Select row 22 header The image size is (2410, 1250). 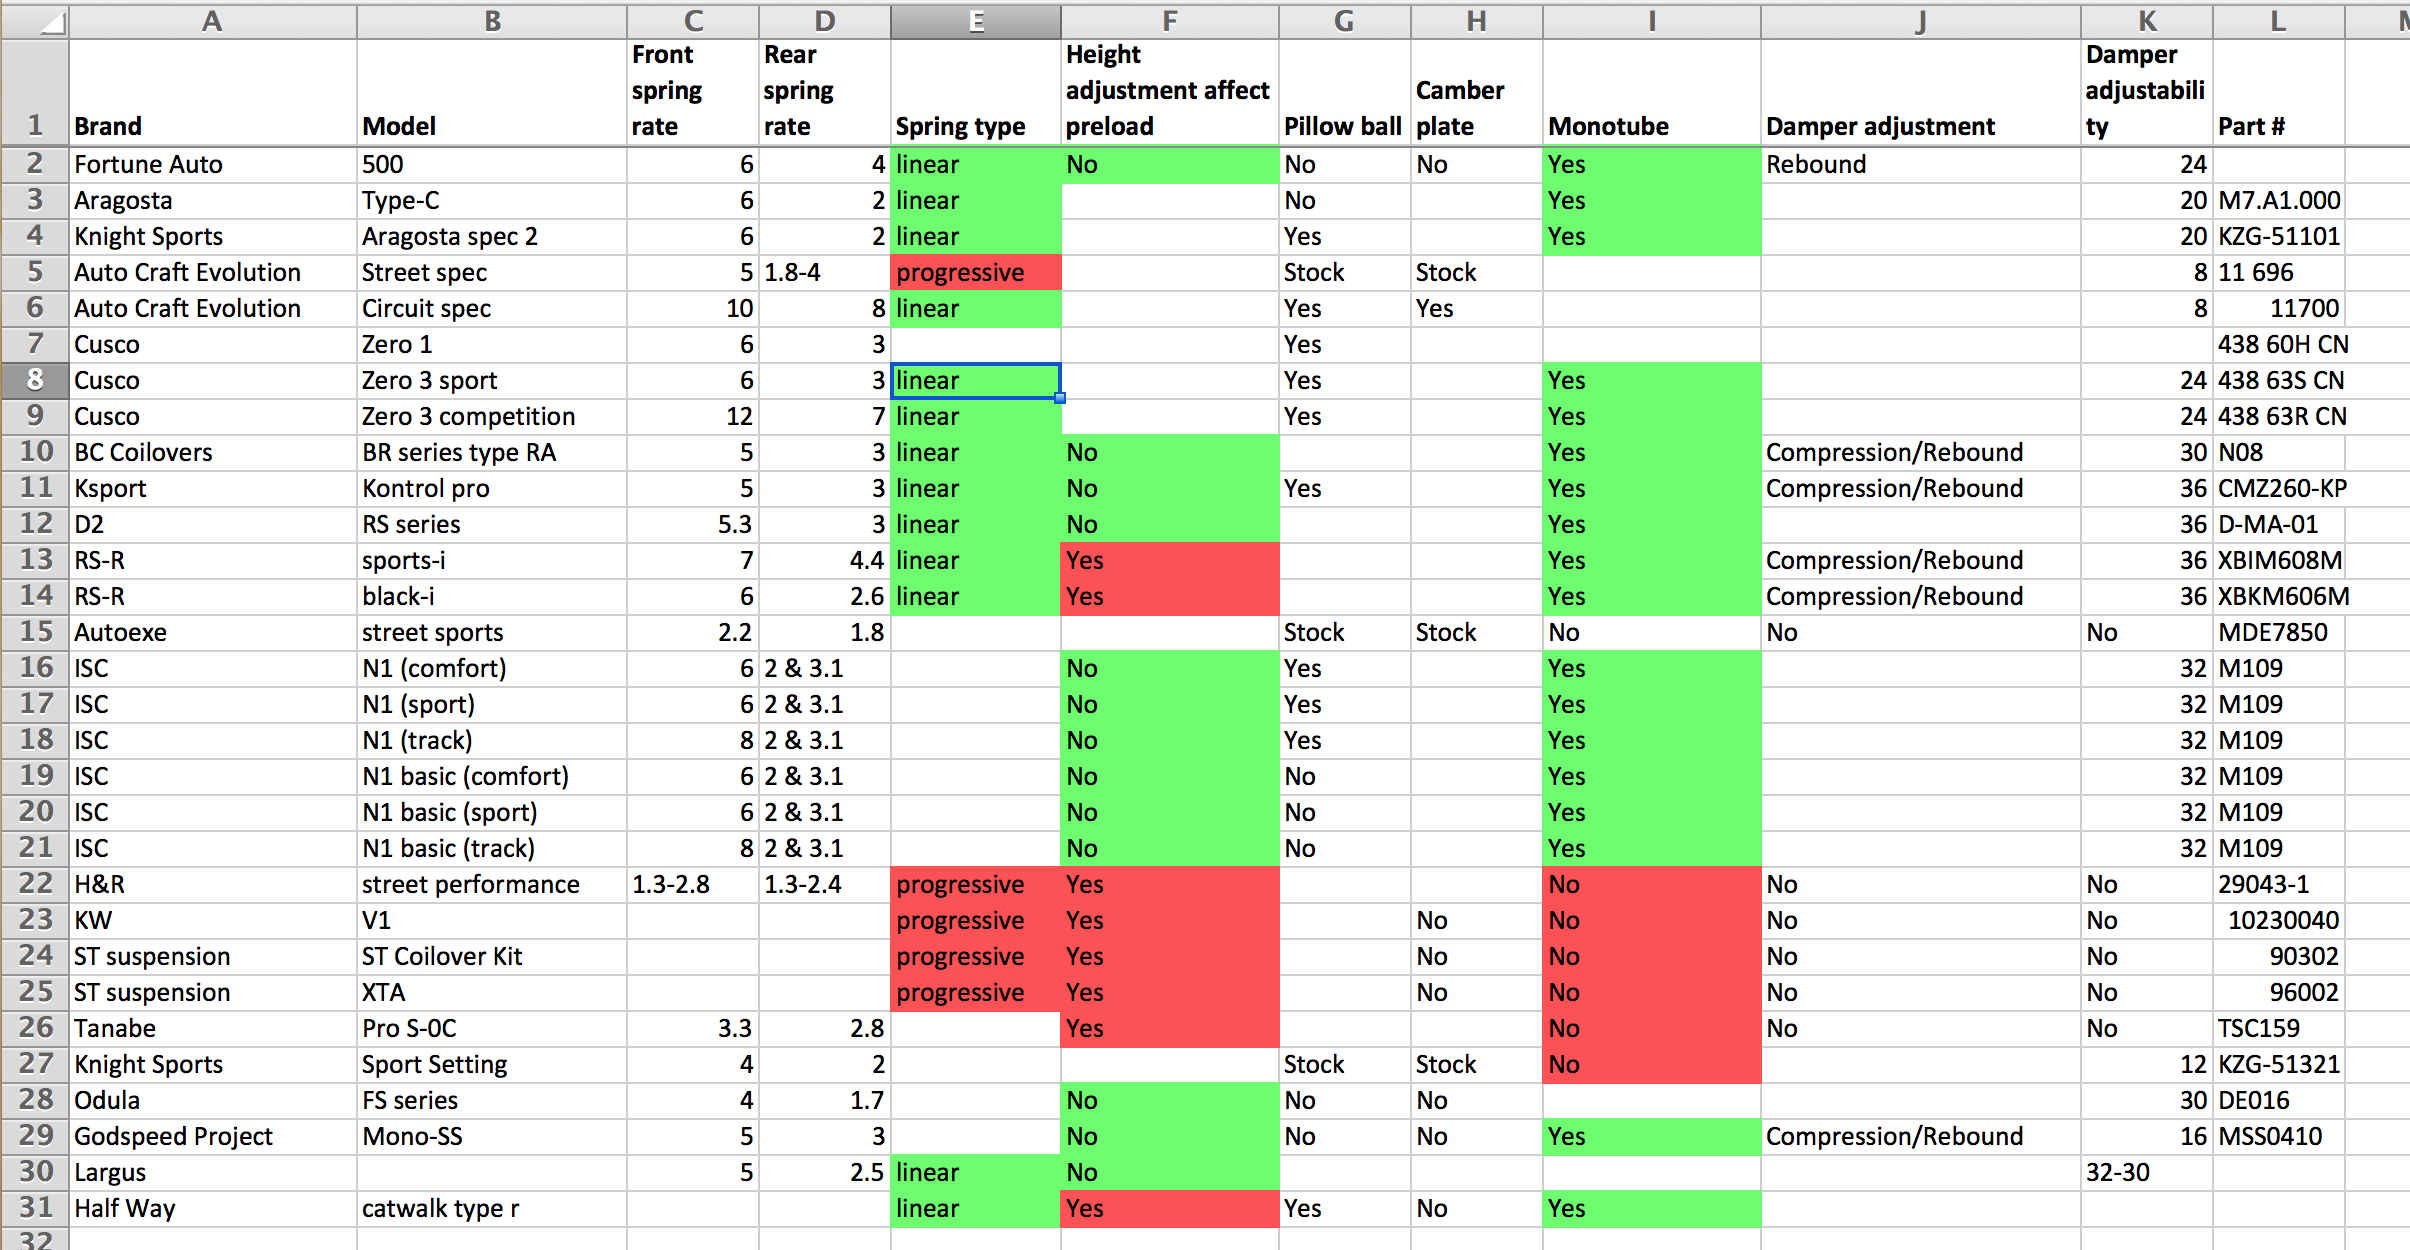(x=35, y=884)
